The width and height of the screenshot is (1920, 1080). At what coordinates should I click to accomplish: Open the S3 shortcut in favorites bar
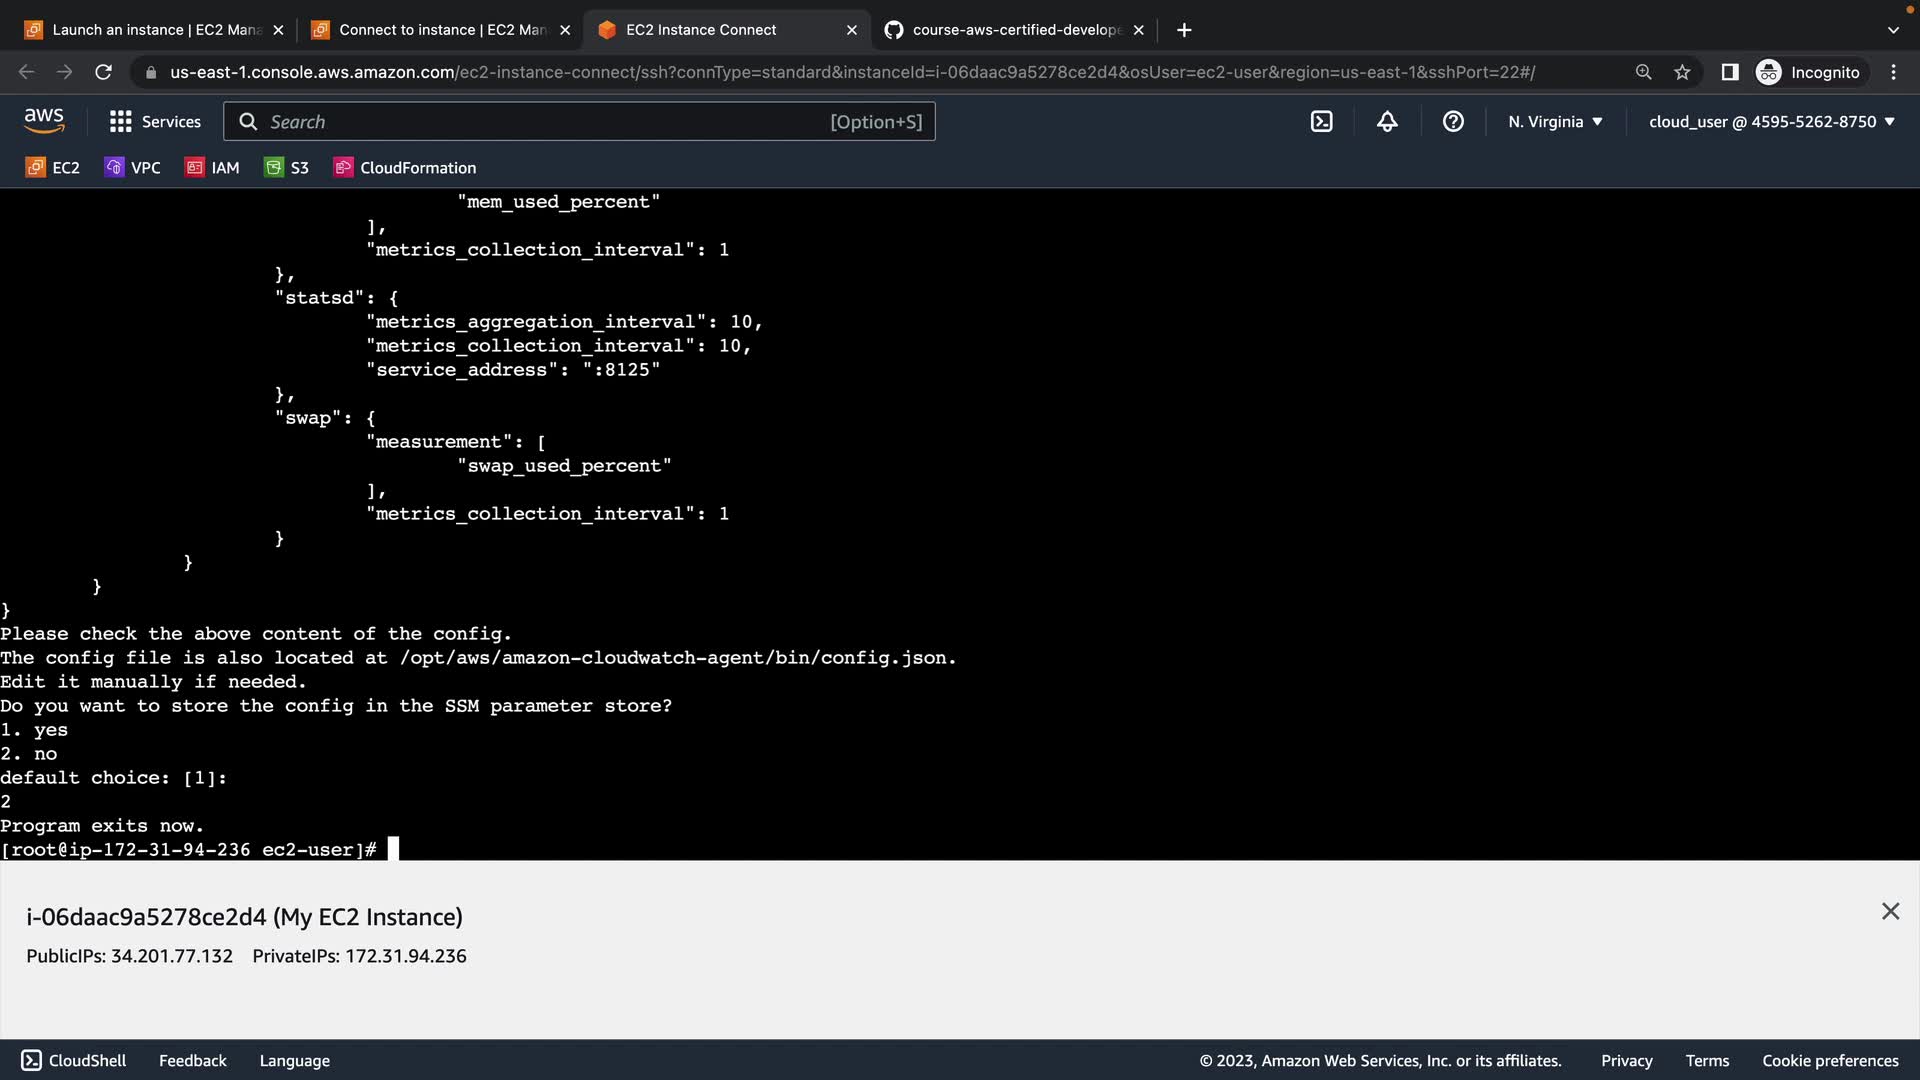287,168
